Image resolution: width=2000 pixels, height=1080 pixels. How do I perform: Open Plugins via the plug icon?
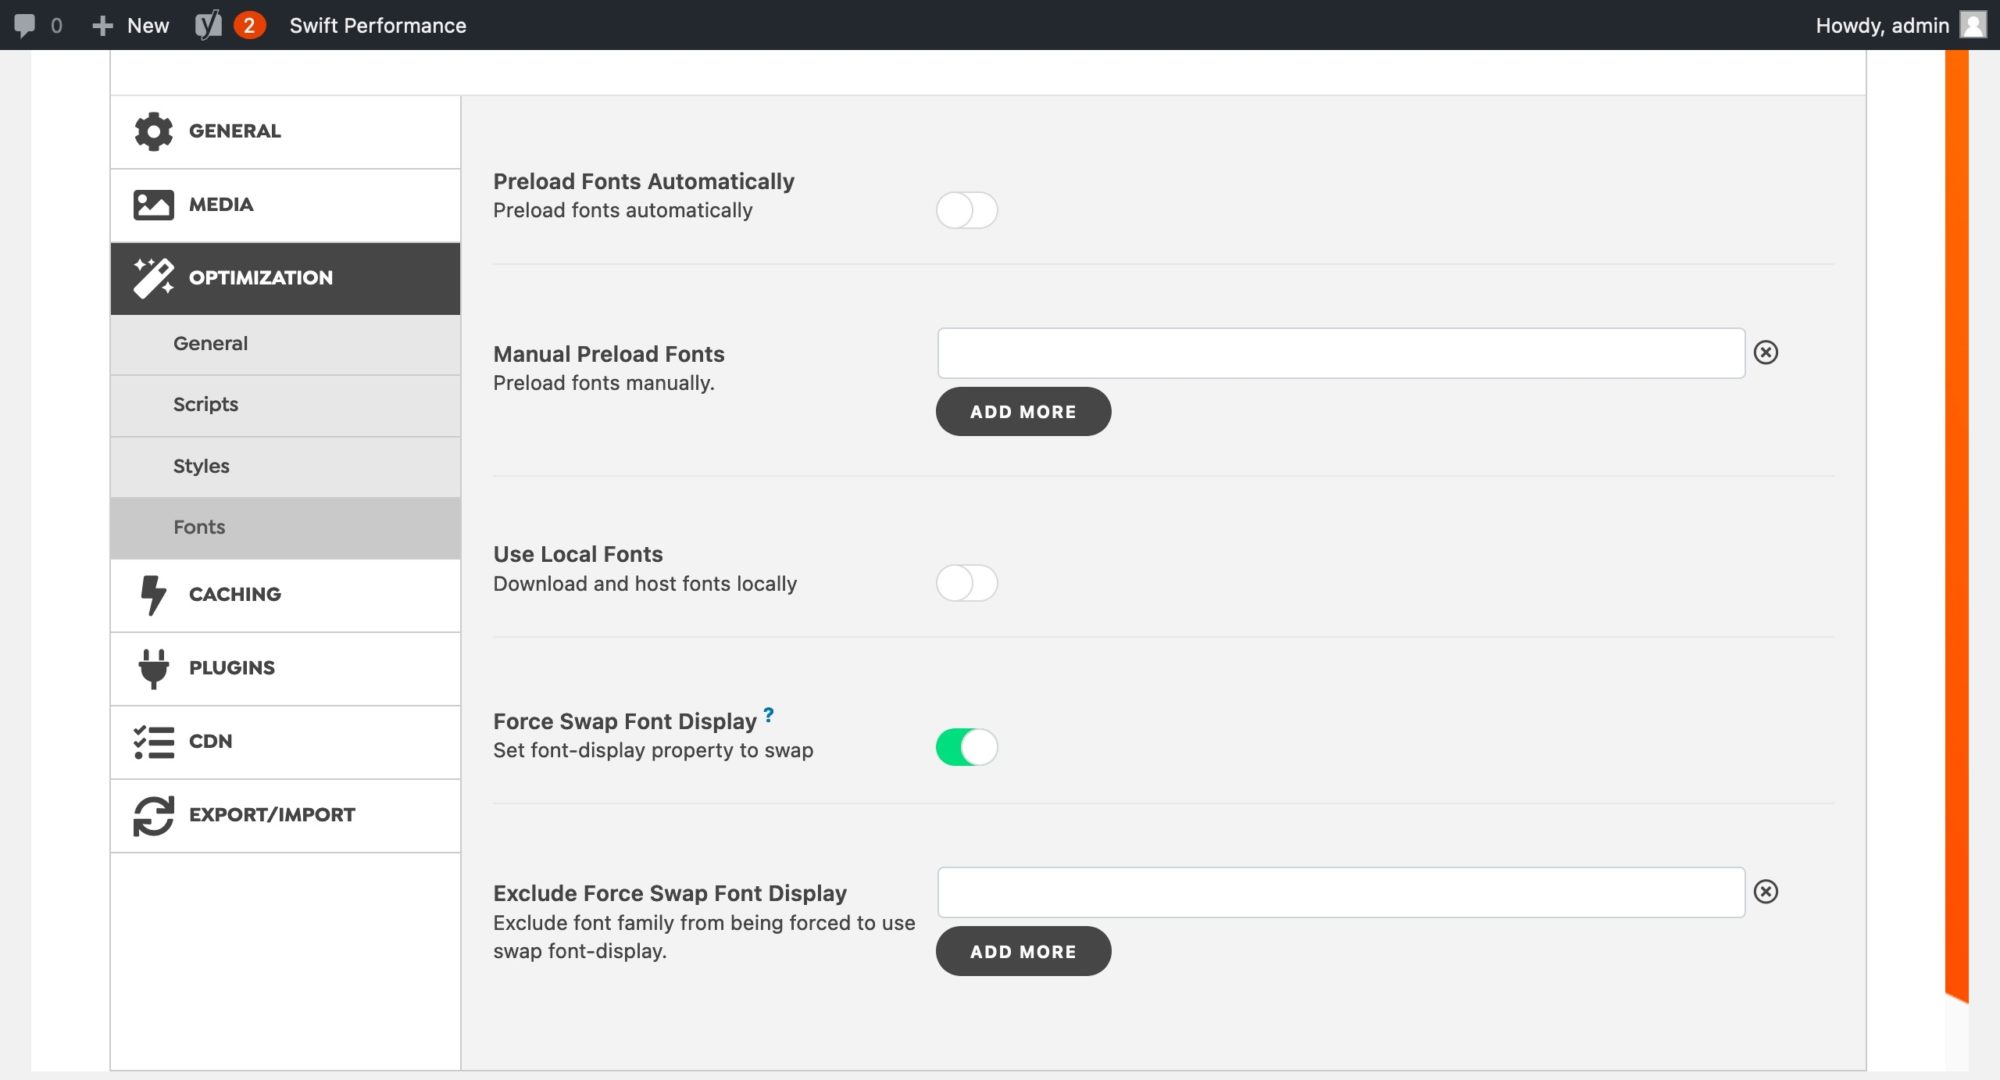point(152,668)
